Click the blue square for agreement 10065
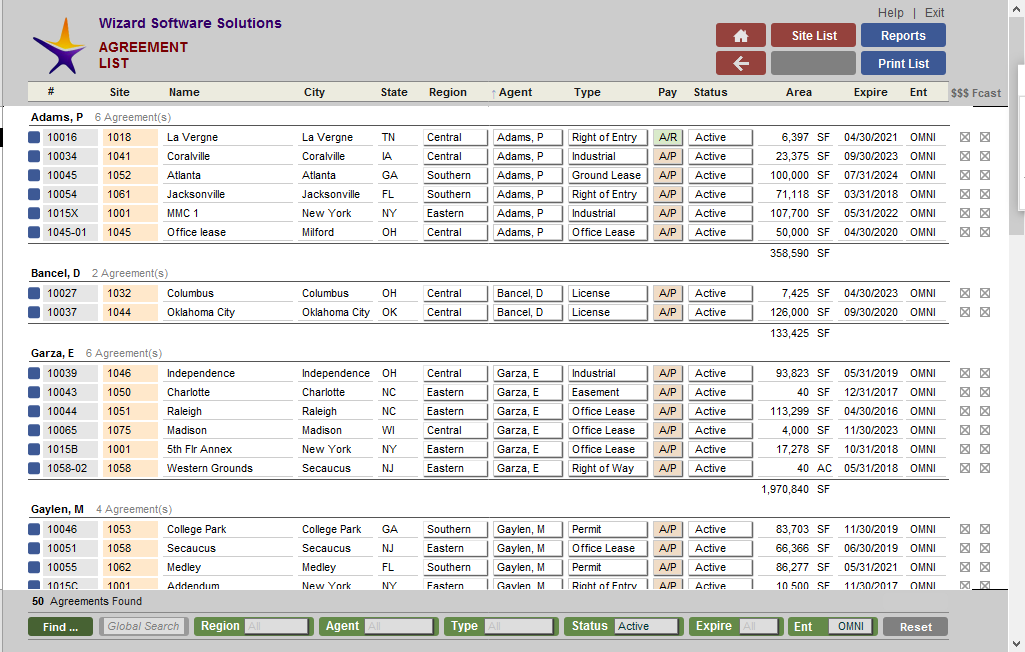The width and height of the screenshot is (1025, 652). pos(34,430)
